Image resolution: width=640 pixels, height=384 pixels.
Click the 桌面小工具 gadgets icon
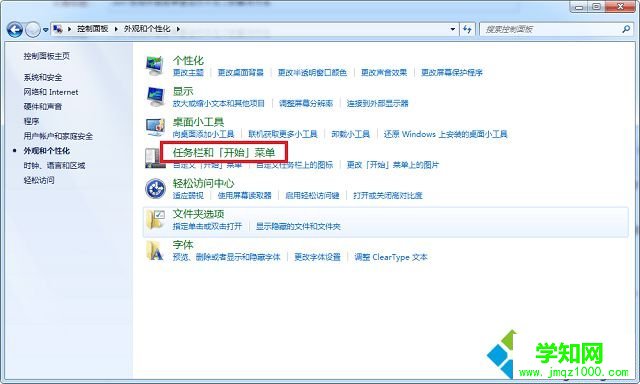pyautogui.click(x=155, y=127)
